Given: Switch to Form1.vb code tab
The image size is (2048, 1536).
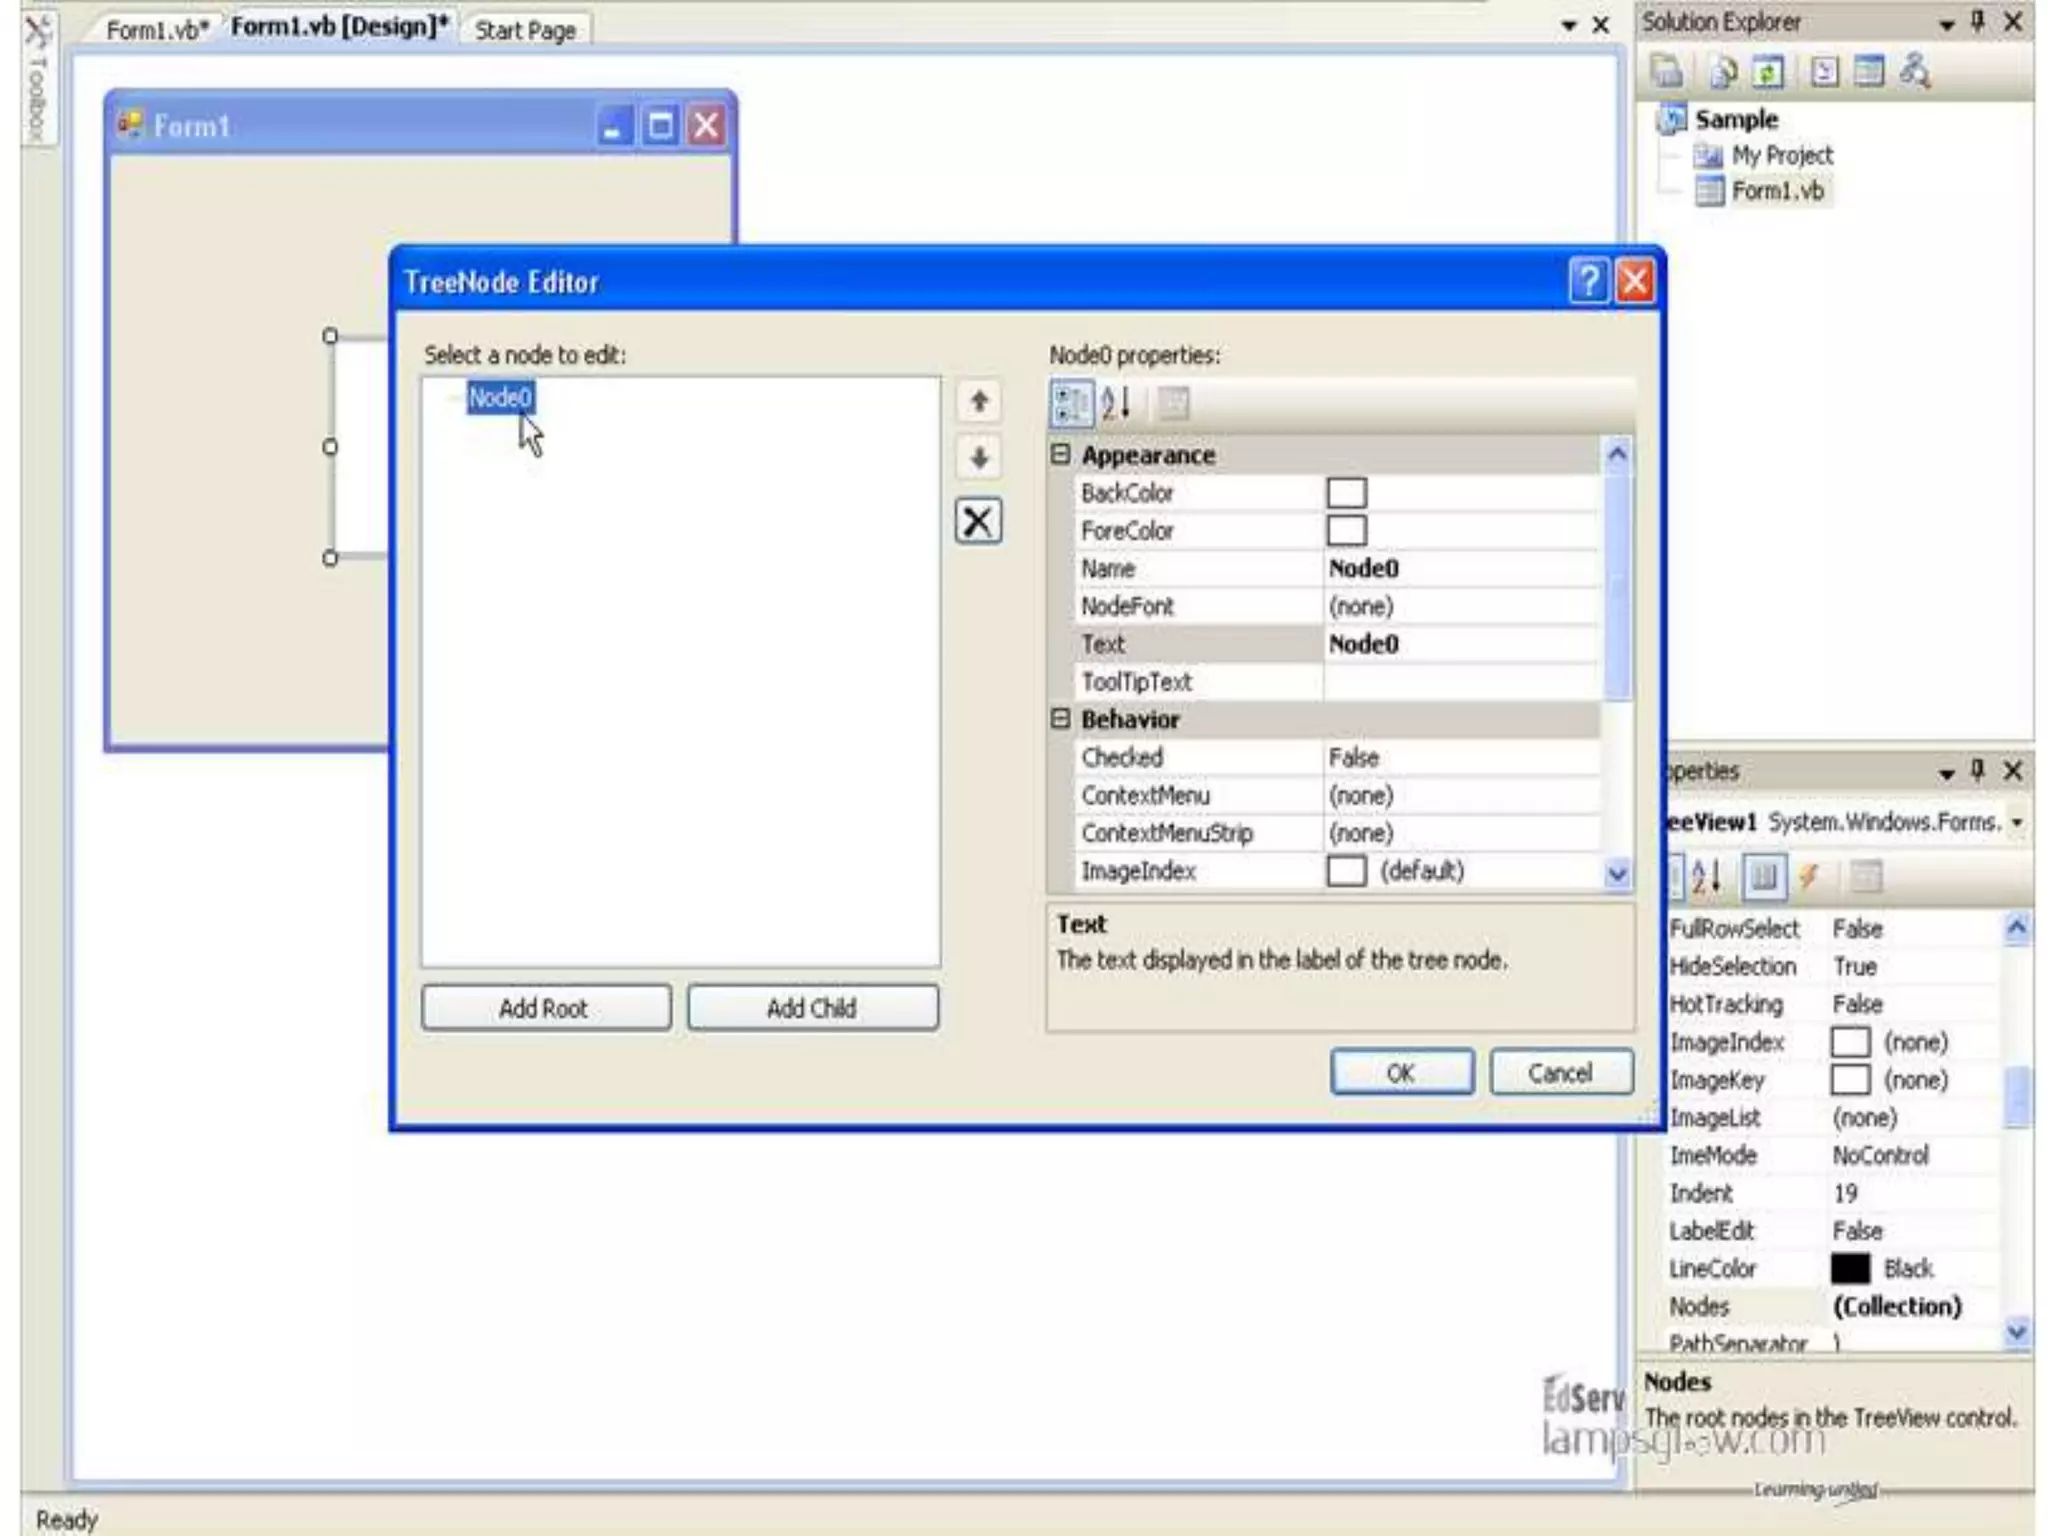Looking at the screenshot, I should point(157,29).
